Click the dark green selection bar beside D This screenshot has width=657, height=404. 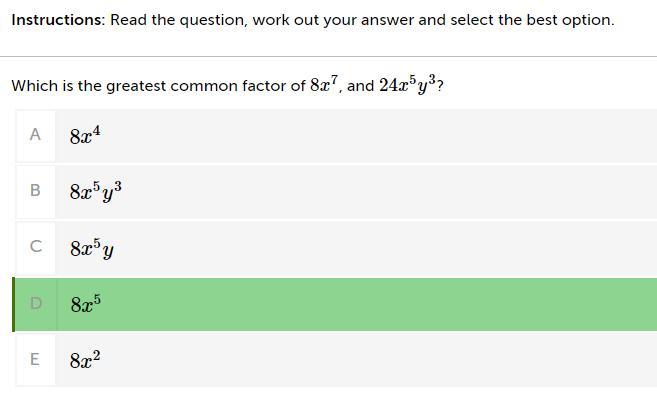point(13,304)
